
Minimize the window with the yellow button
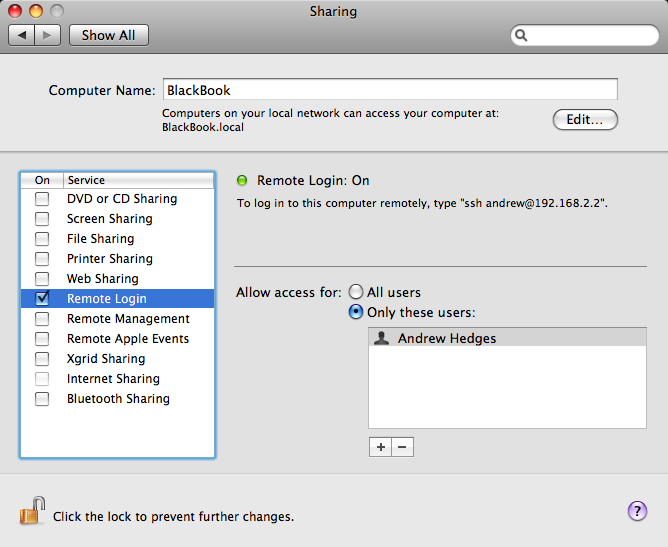click(36, 11)
